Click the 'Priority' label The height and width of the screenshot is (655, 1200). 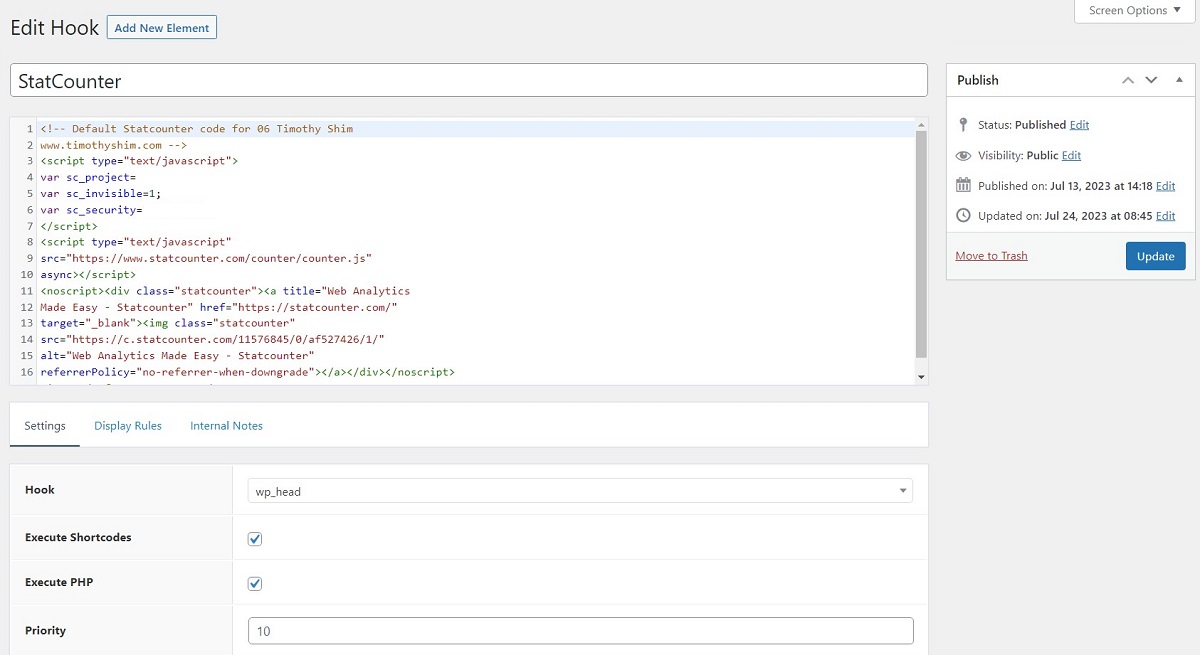pyautogui.click(x=45, y=630)
